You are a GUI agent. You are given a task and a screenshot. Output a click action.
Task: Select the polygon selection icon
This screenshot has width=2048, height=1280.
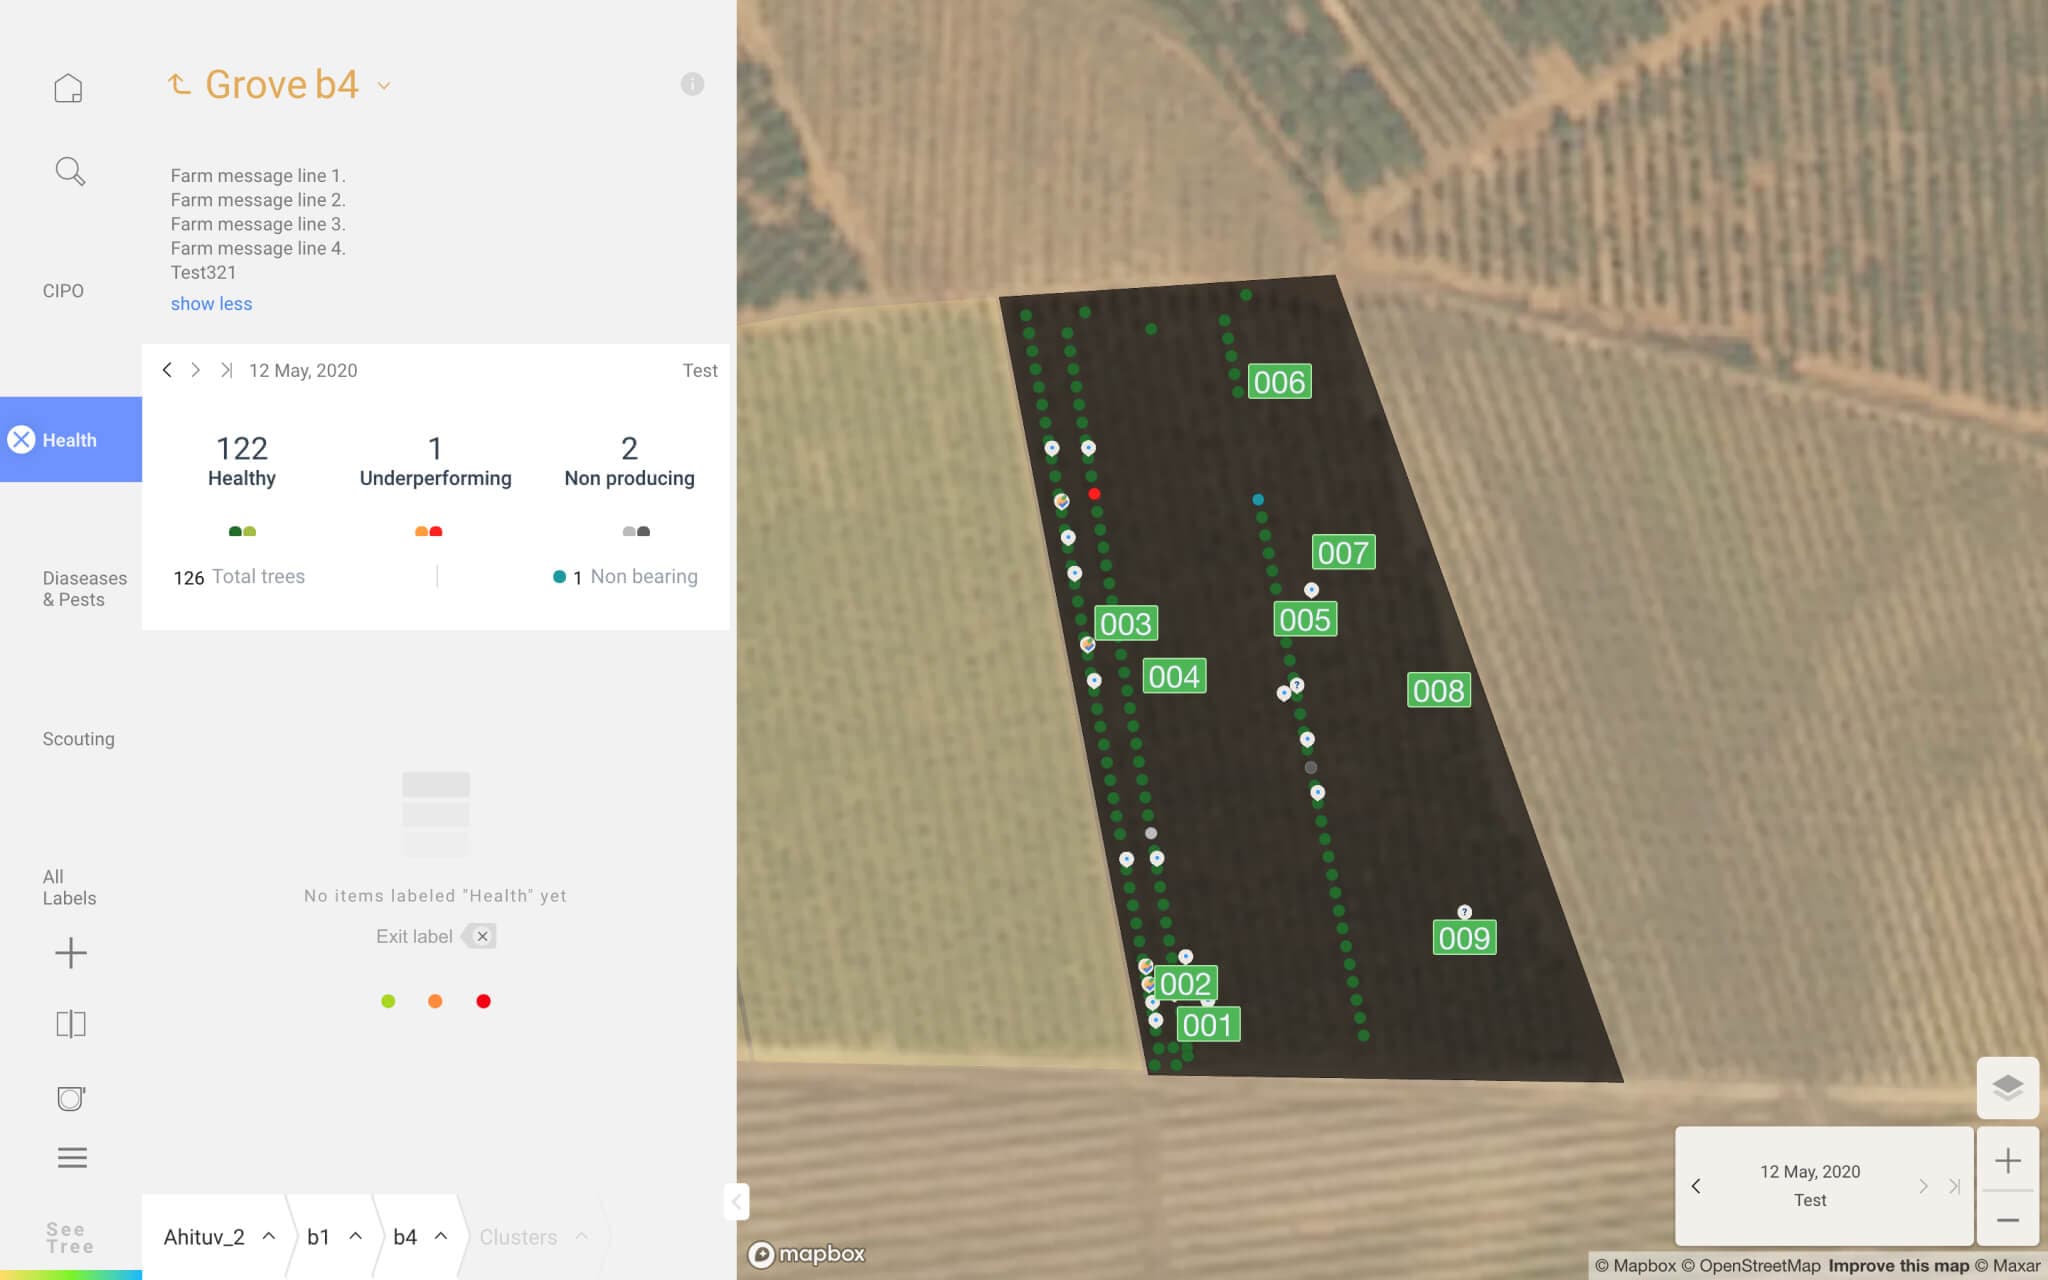(70, 1098)
